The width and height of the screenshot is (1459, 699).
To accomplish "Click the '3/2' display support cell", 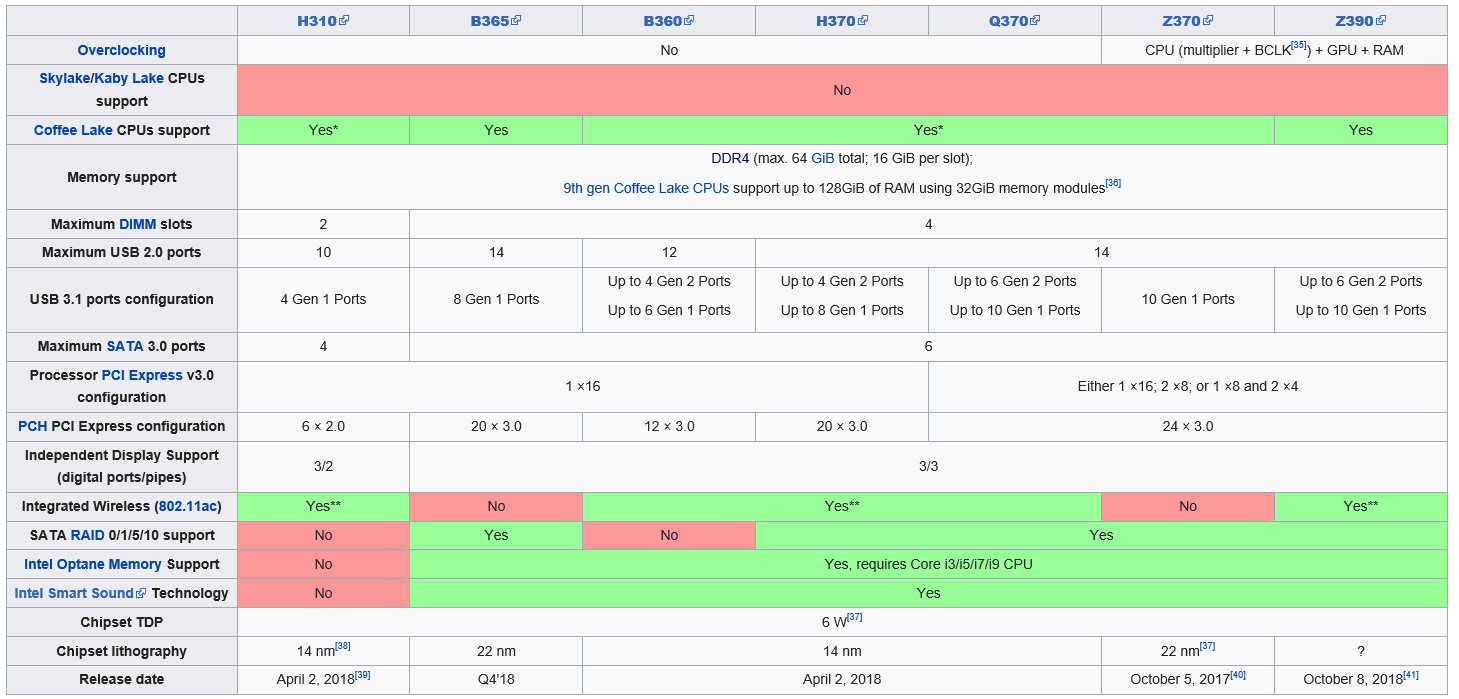I will click(323, 466).
